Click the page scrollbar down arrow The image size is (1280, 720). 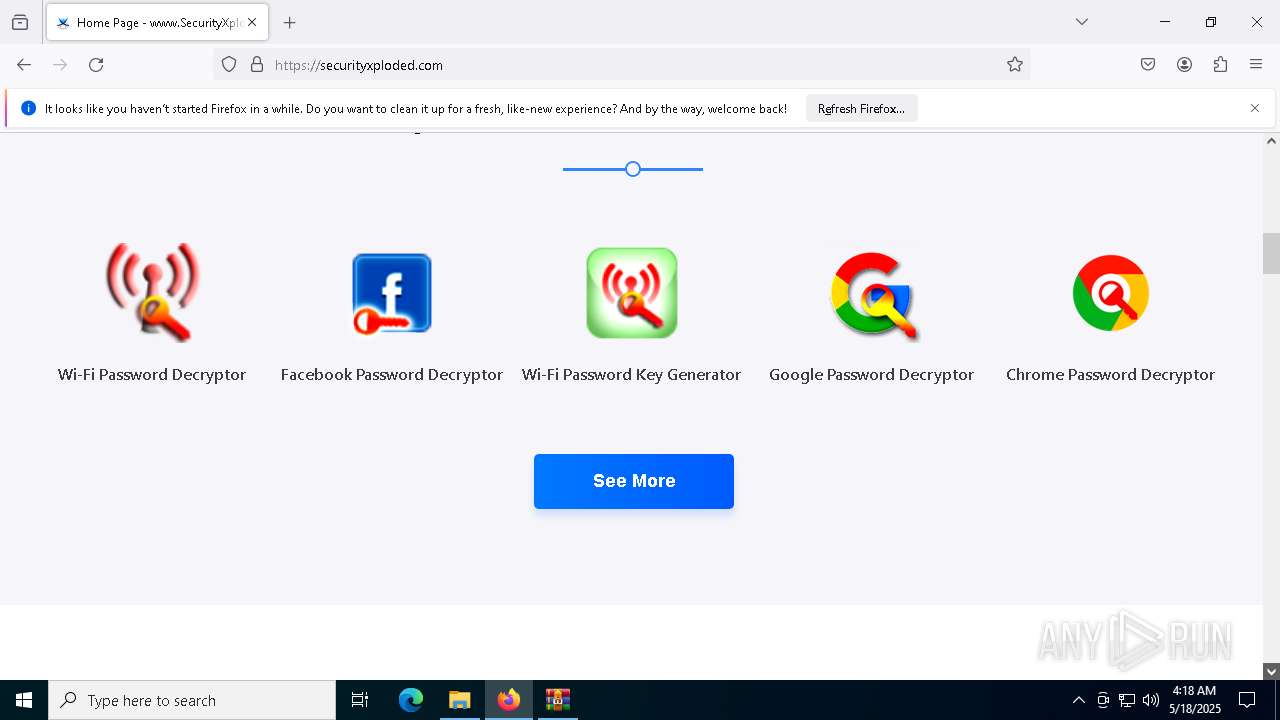coord(1271,672)
